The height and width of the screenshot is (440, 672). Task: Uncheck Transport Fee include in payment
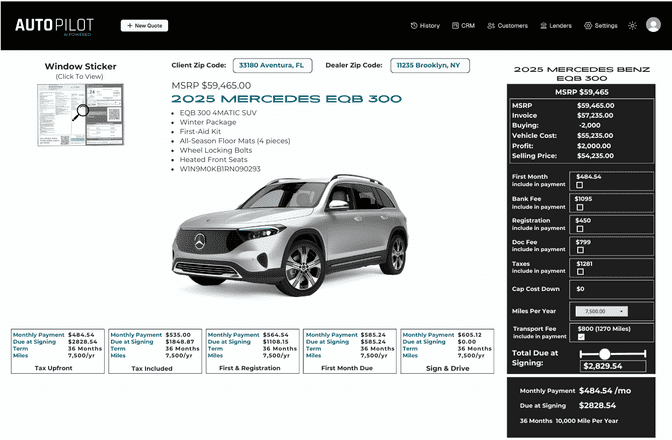(581, 337)
